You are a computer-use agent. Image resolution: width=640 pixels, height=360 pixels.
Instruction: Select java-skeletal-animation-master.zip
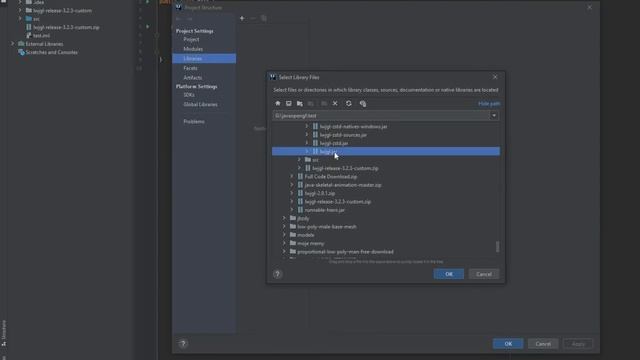343,185
